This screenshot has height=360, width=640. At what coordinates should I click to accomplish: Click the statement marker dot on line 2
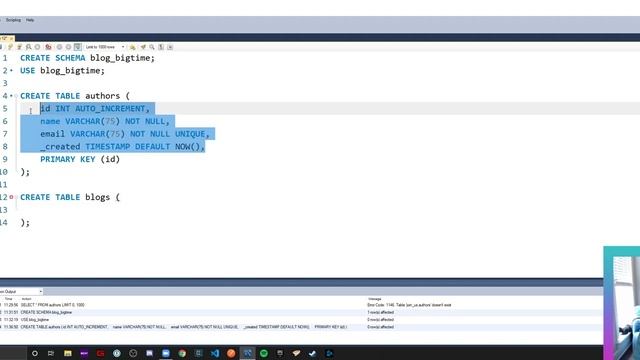11,71
